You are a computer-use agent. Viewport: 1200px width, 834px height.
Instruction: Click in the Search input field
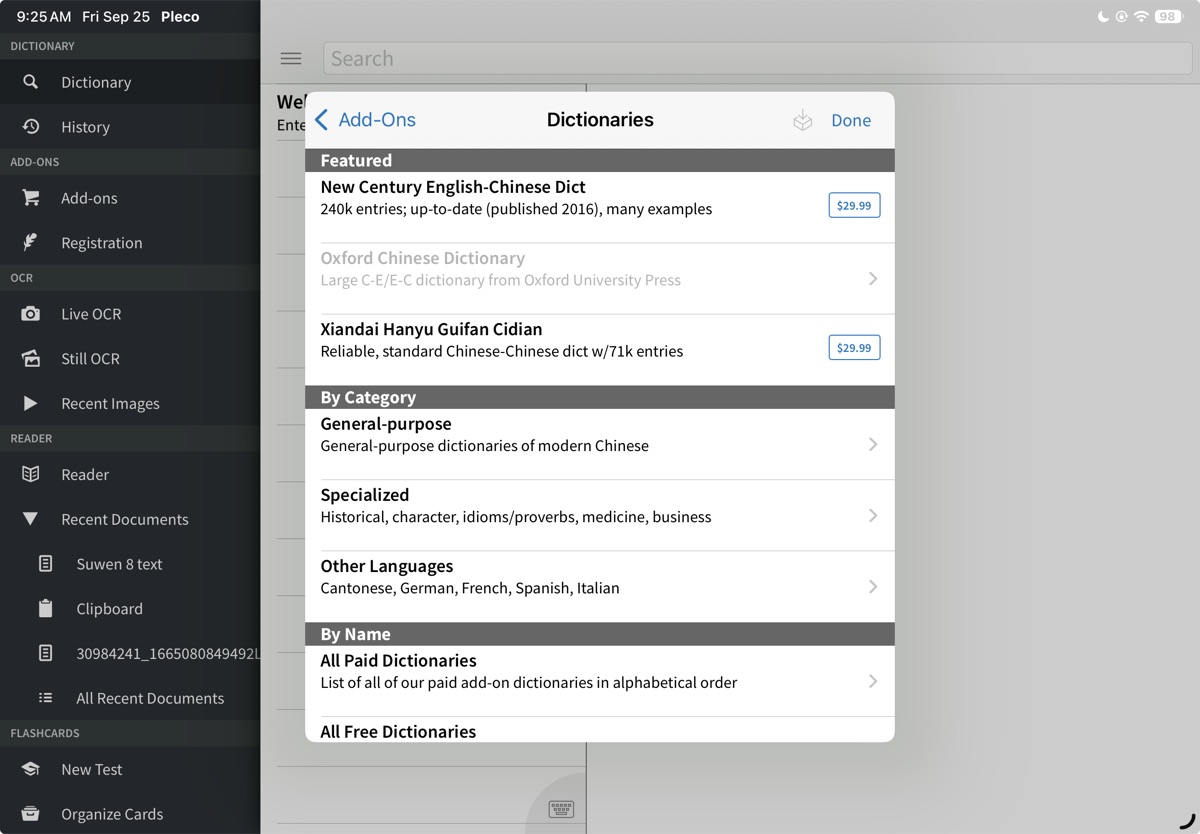tap(757, 58)
